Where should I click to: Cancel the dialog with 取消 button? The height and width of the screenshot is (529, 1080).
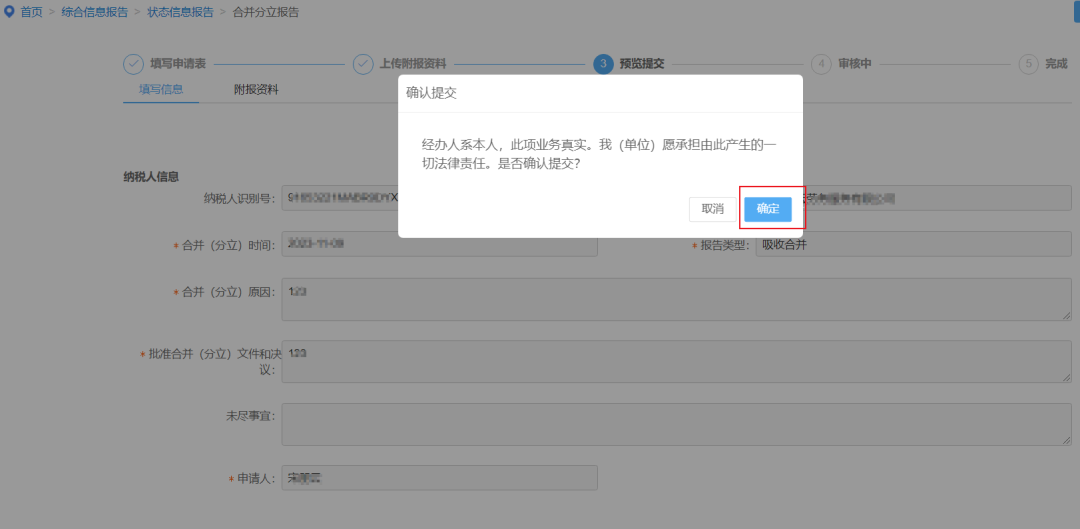coord(712,209)
